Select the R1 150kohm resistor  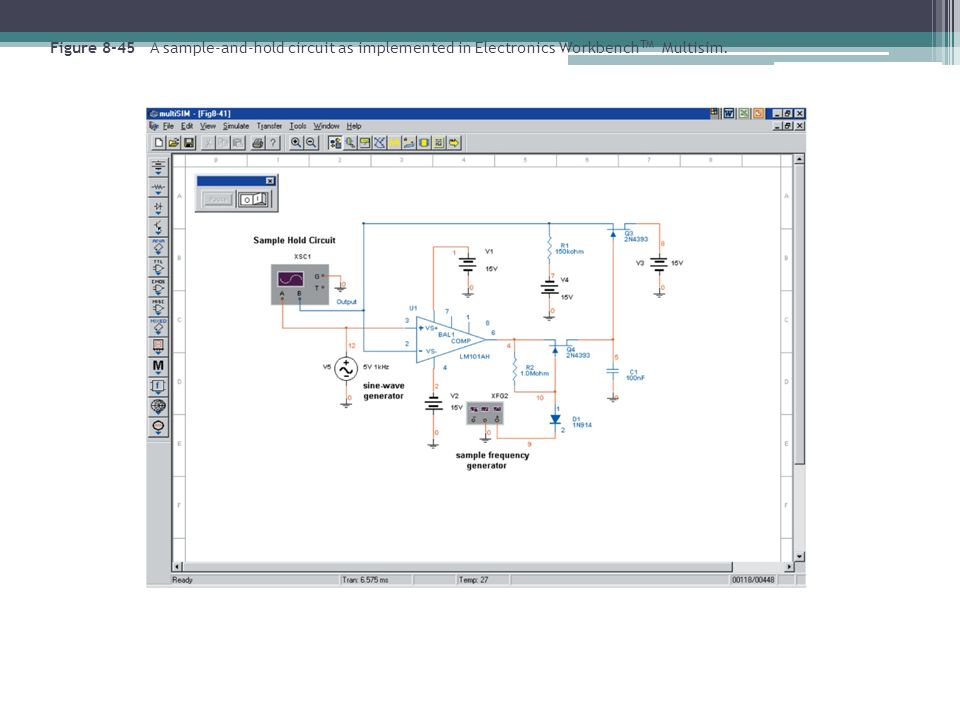[x=549, y=249]
